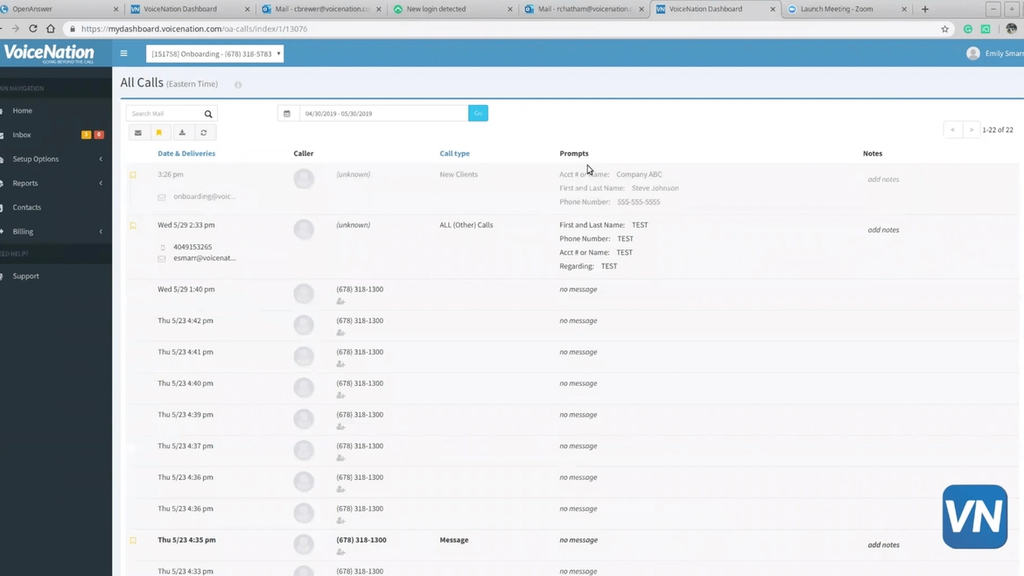Viewport: 1024px width, 576px height.
Task: Toggle the bookmark flag on 3:26 pm call
Action: (x=133, y=175)
